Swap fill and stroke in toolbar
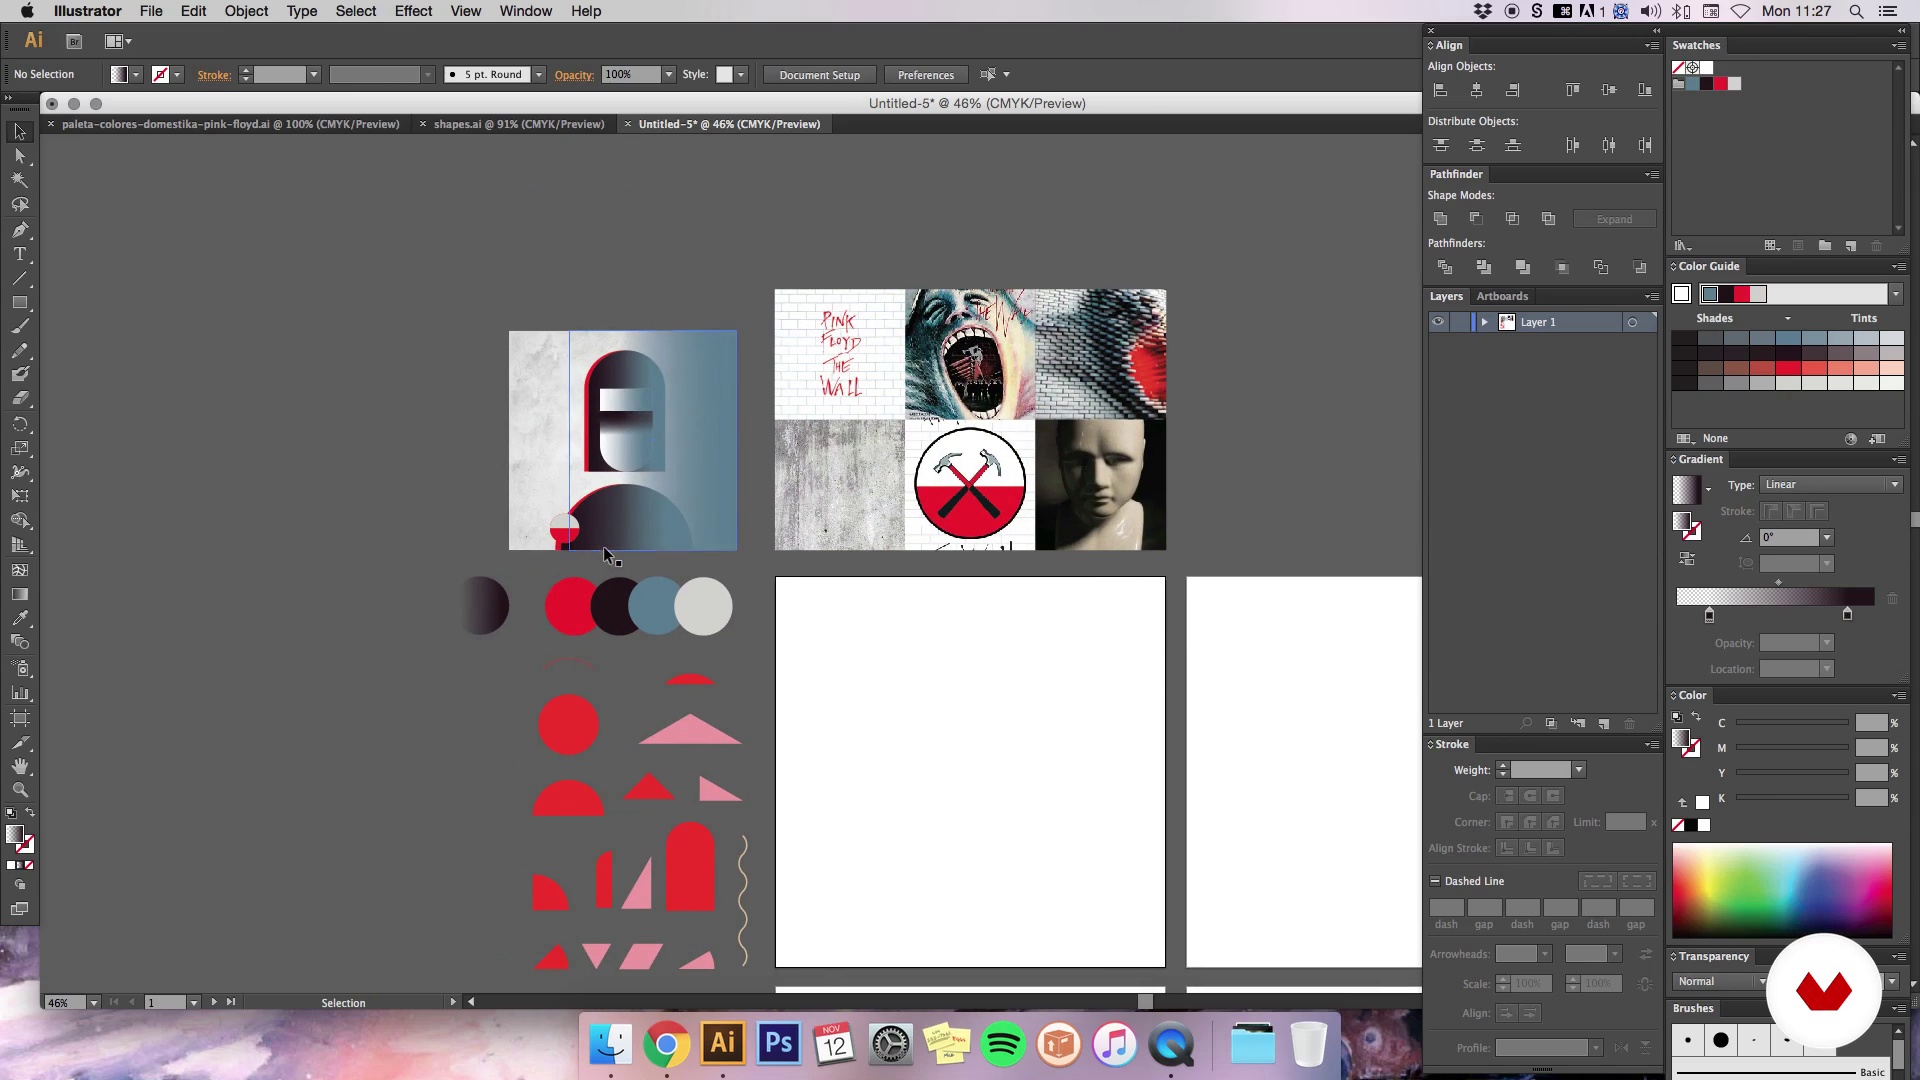The height and width of the screenshot is (1080, 1920). (x=30, y=812)
